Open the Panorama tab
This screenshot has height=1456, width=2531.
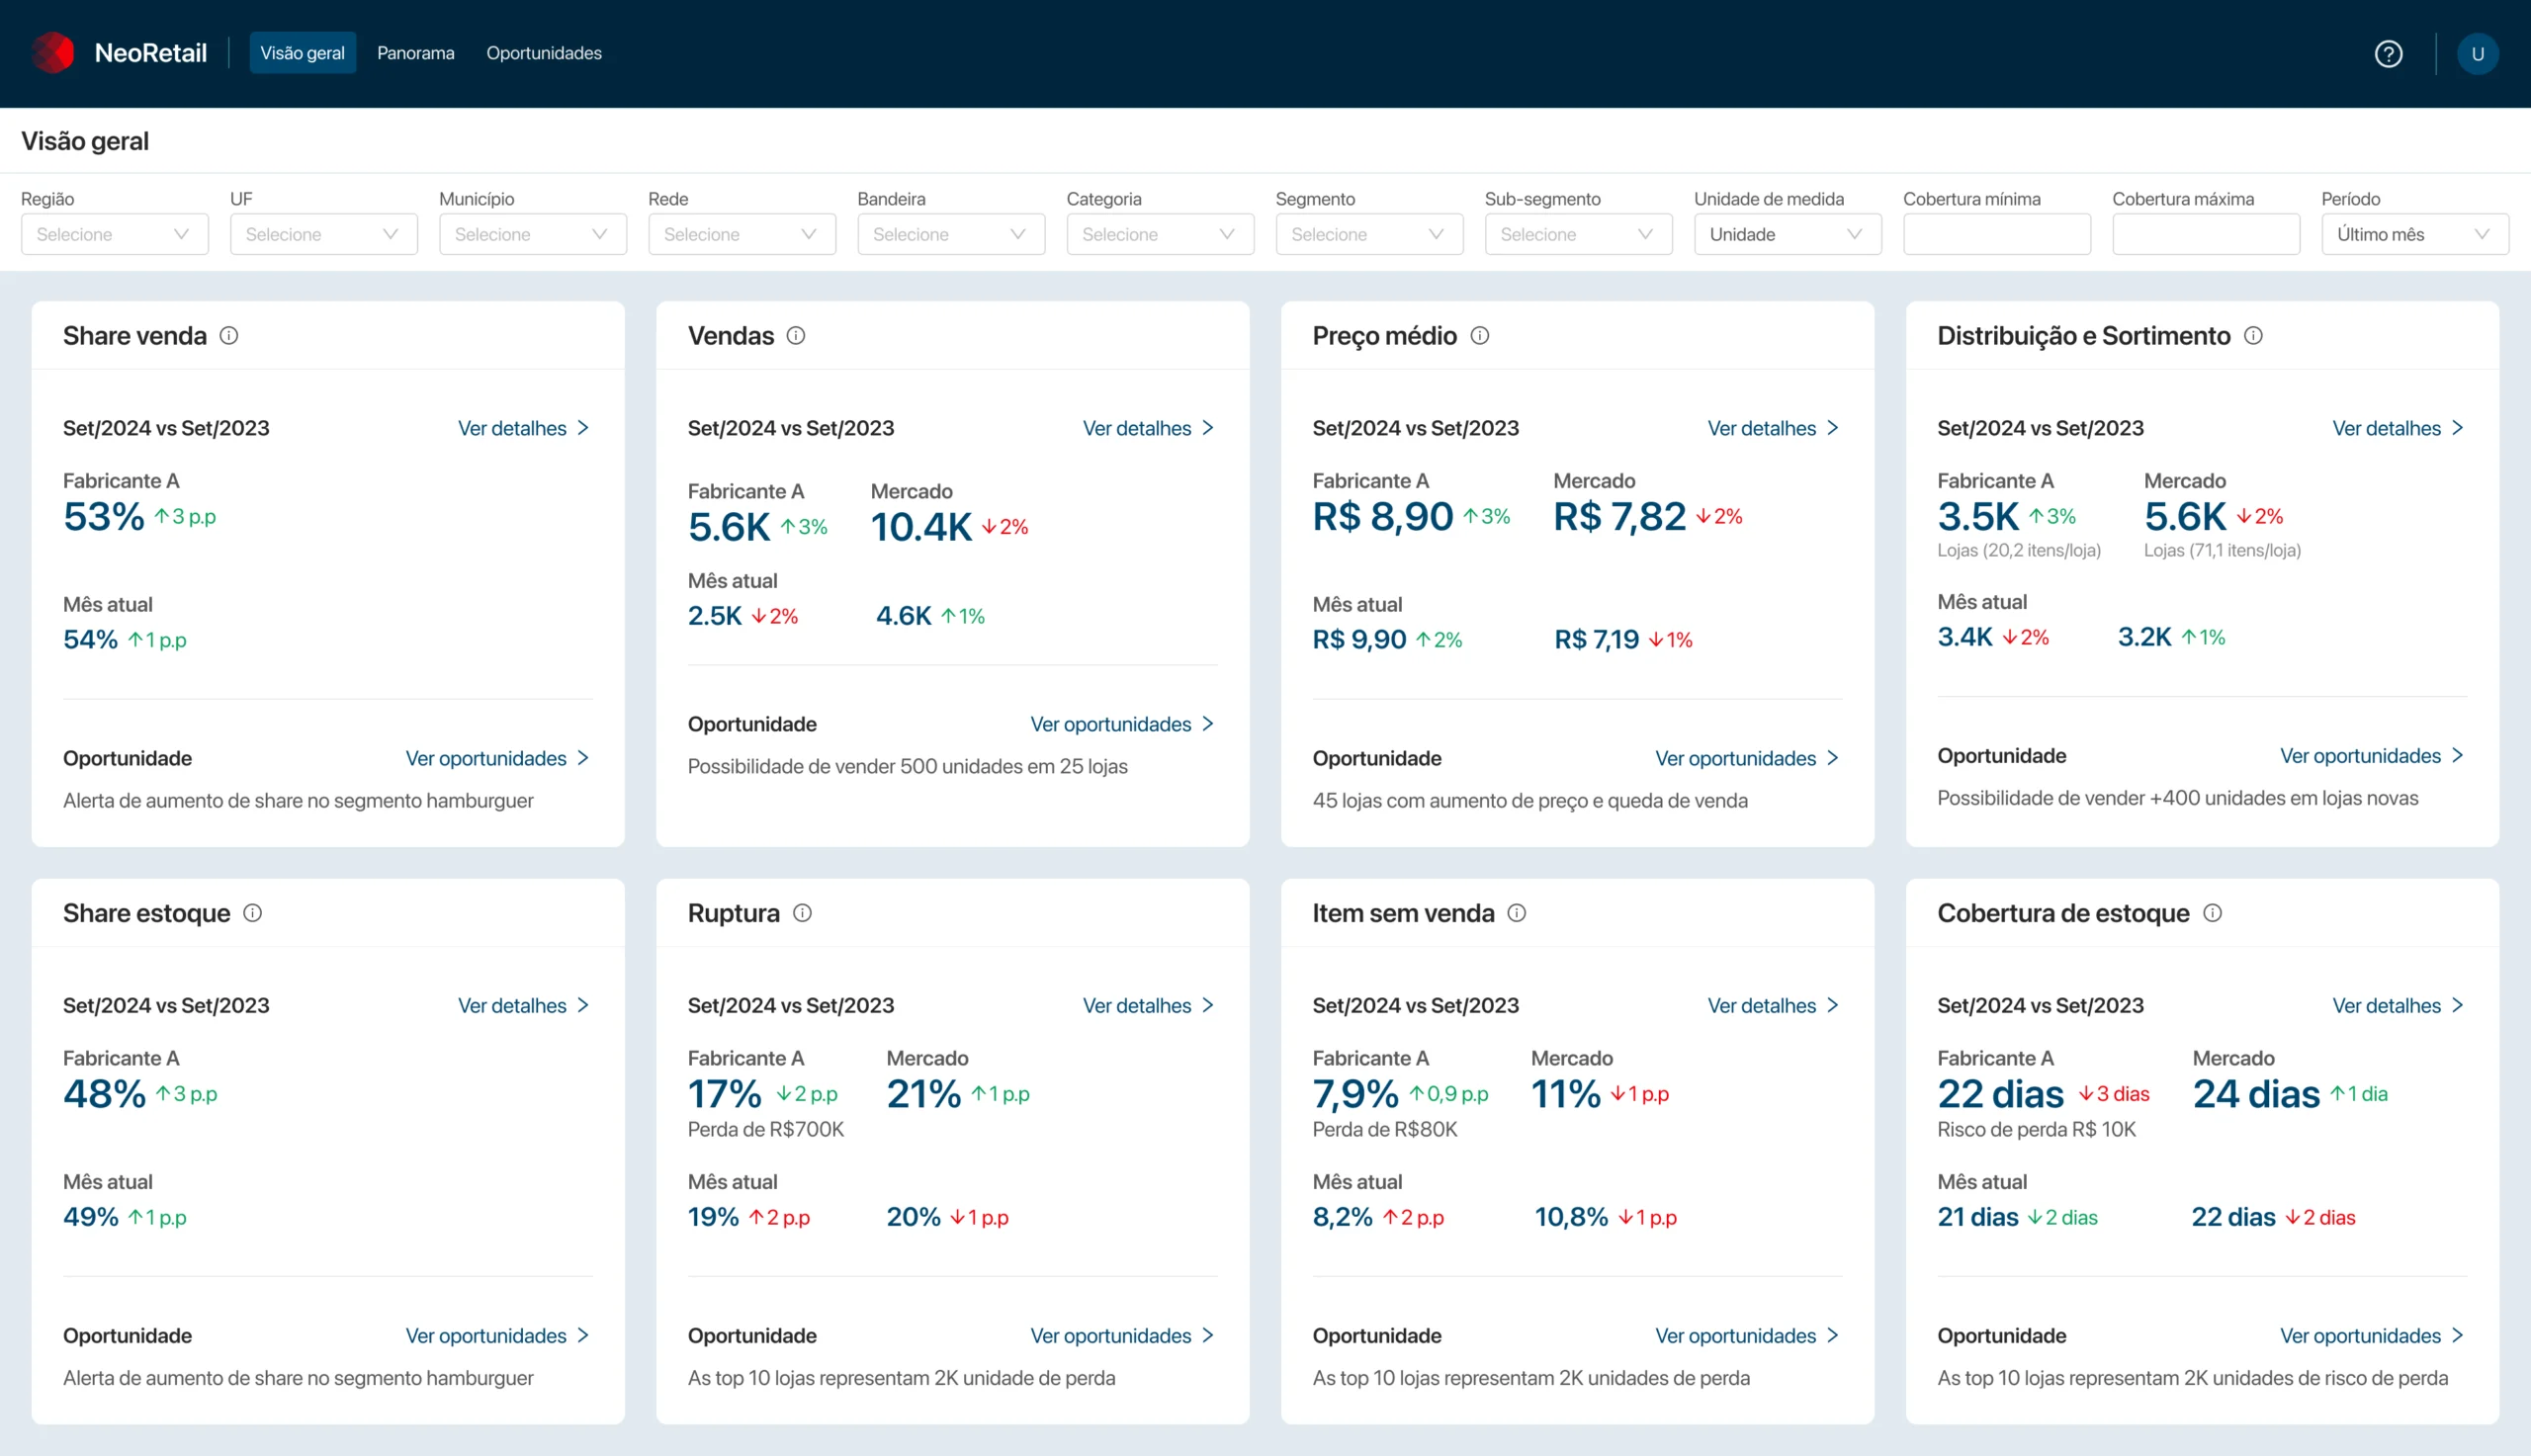point(415,53)
